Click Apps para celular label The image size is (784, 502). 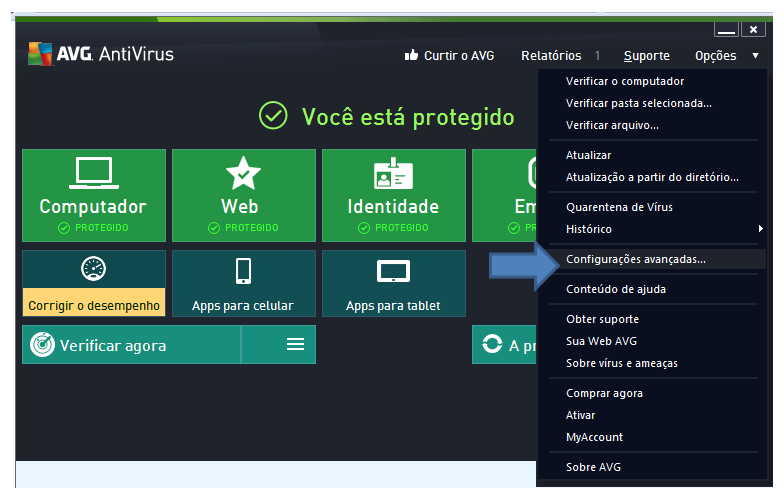(x=242, y=306)
